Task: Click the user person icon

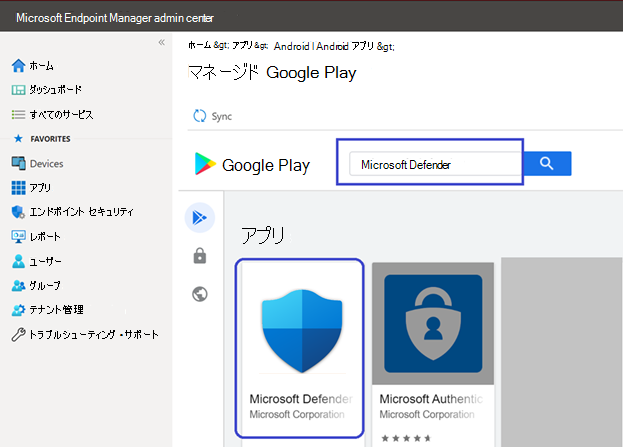Action: 18,261
